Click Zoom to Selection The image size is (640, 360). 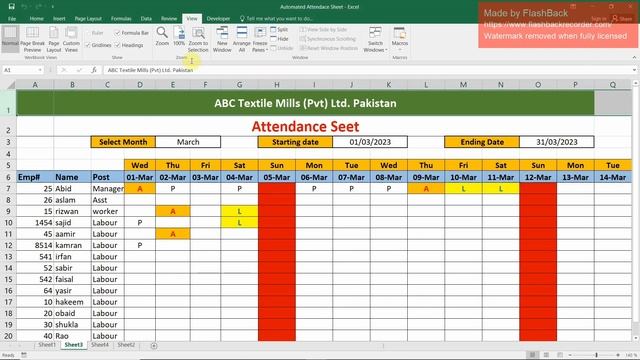click(x=198, y=39)
